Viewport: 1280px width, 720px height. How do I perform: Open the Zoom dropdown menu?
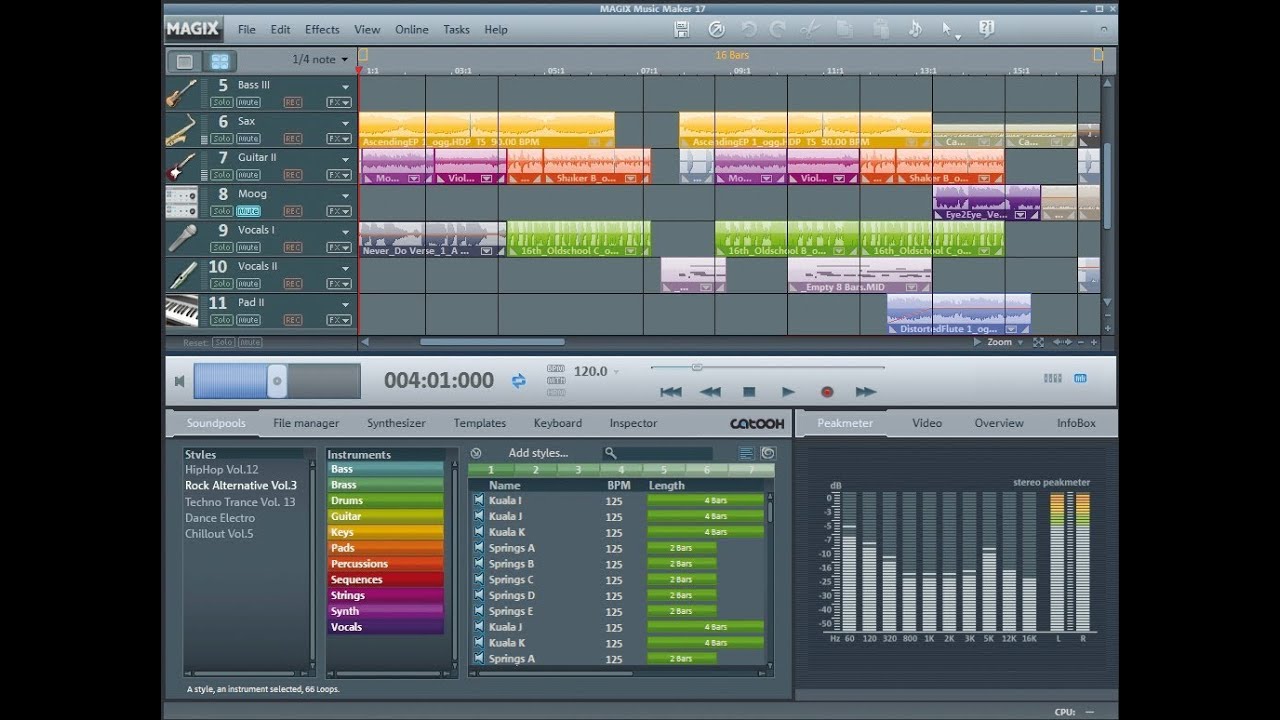coord(1005,342)
